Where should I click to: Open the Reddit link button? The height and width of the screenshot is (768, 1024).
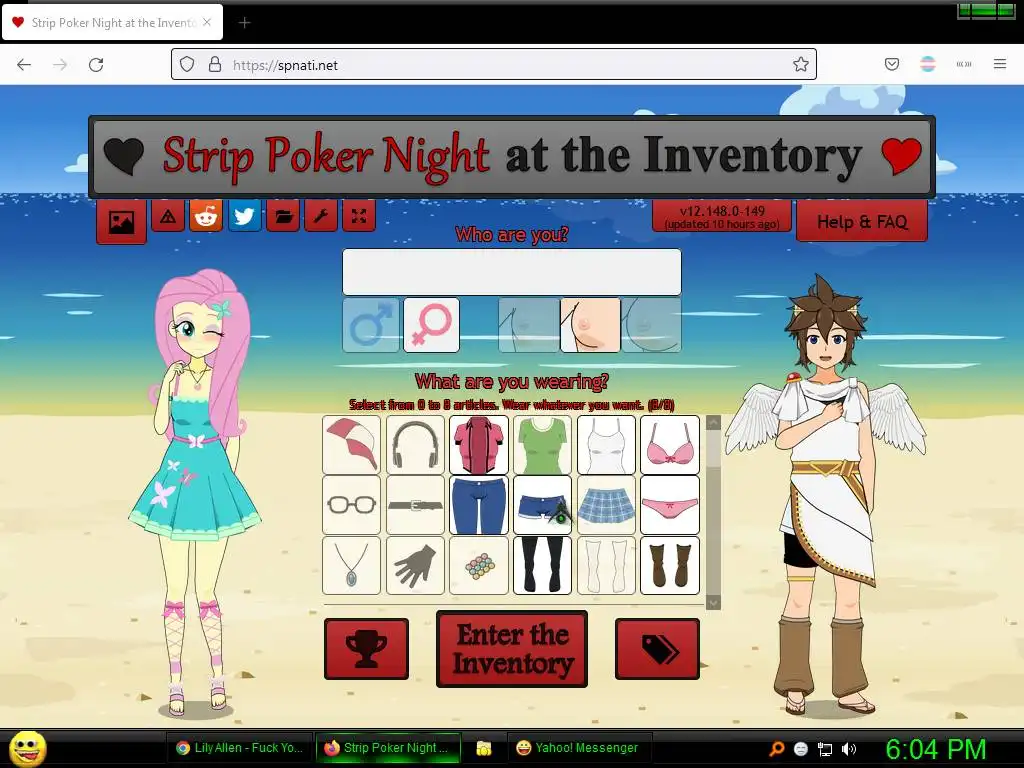(206, 216)
